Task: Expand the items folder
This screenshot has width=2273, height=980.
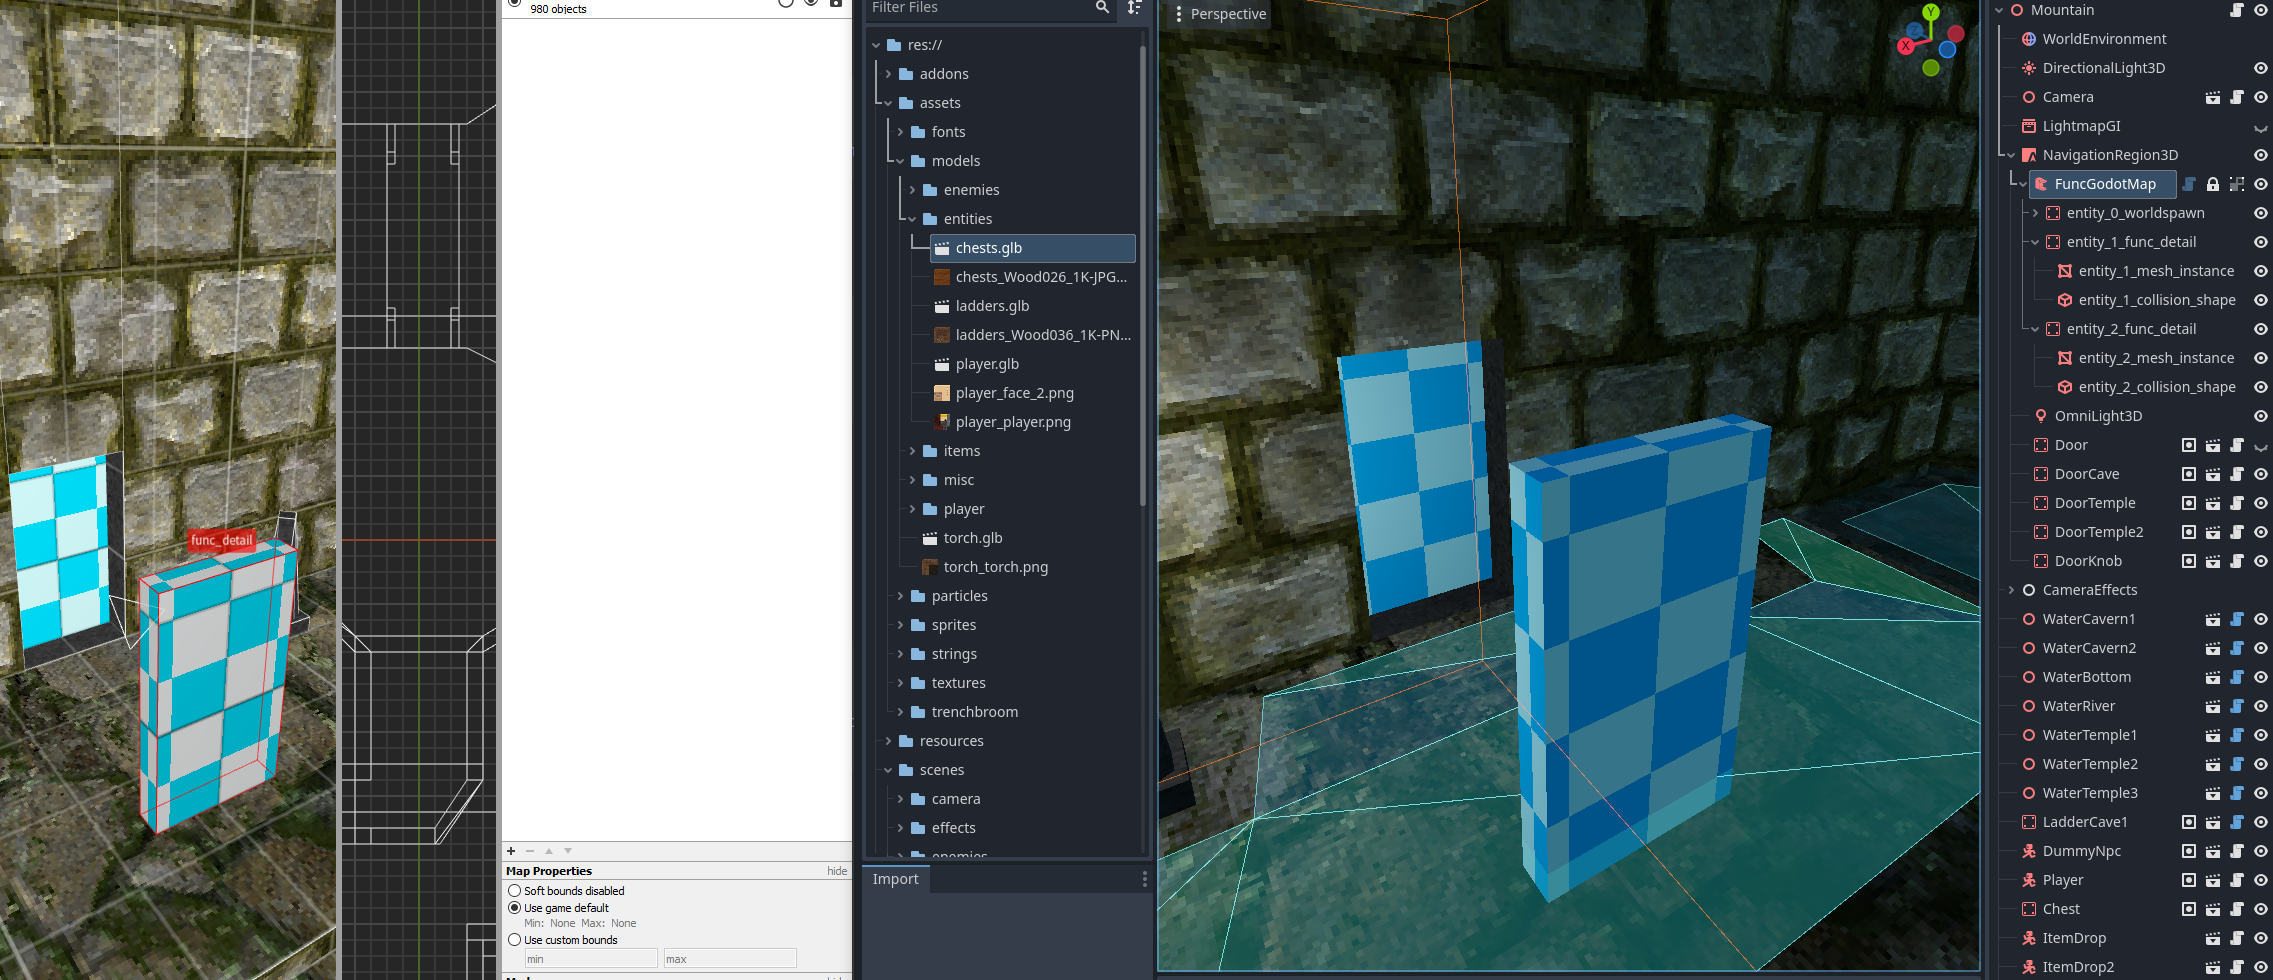Action: click(x=912, y=451)
